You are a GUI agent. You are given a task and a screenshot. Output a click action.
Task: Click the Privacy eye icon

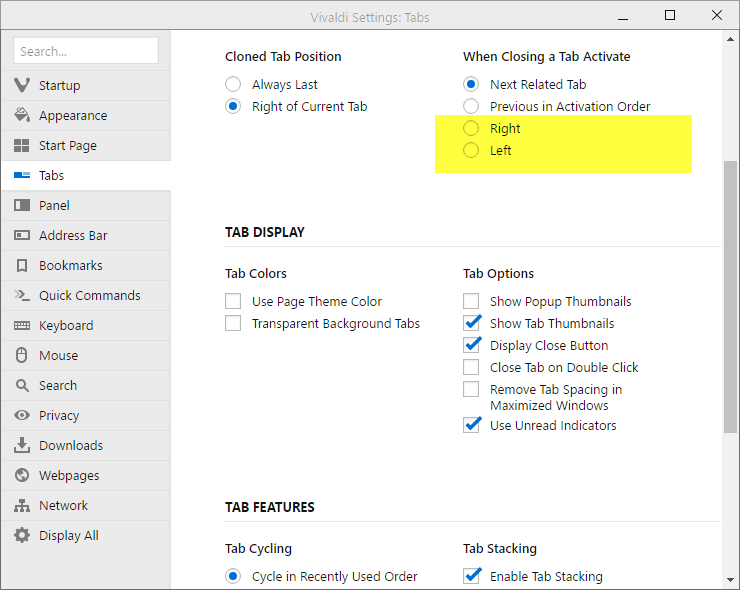click(22, 415)
